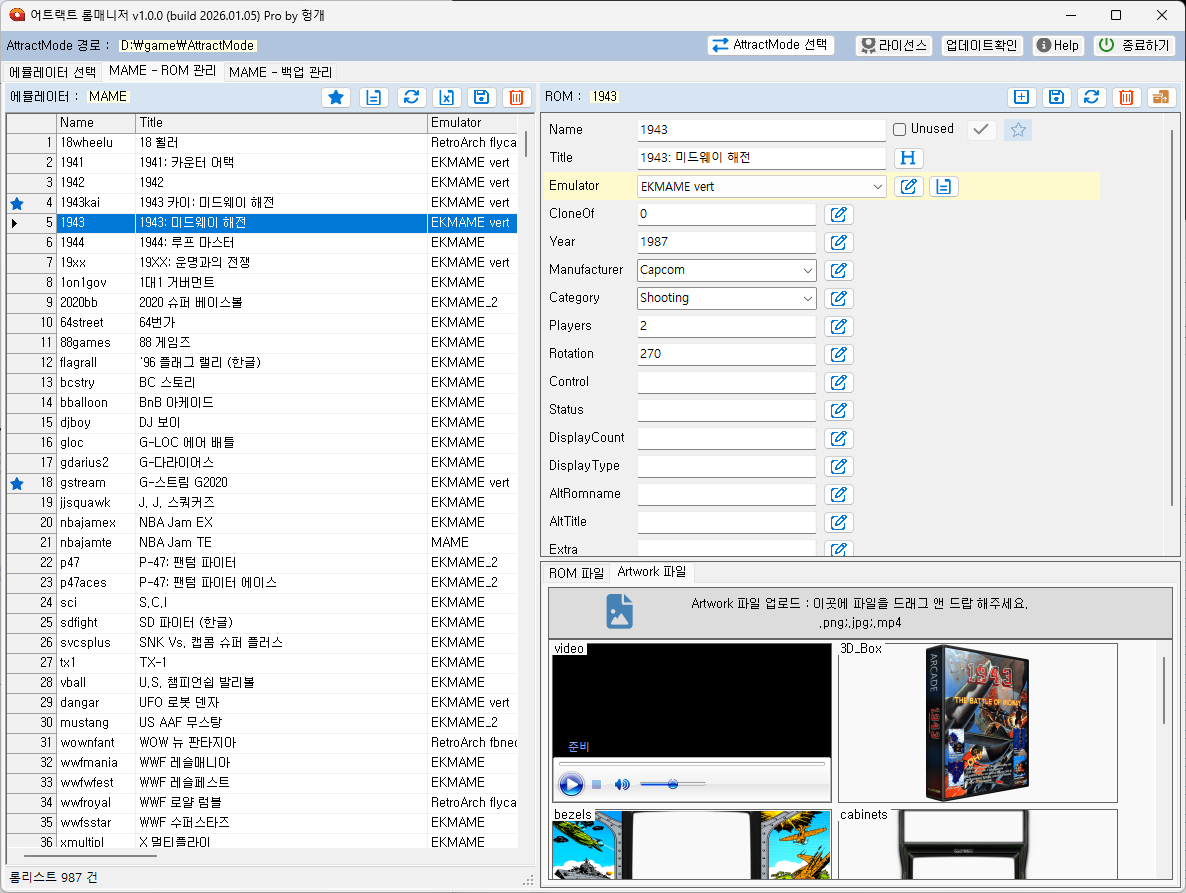Click the Title input field

point(761,158)
